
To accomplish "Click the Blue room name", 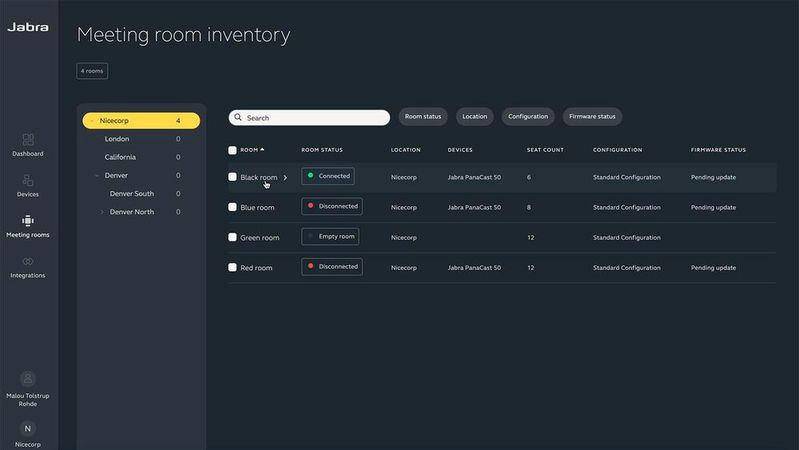I will point(257,207).
